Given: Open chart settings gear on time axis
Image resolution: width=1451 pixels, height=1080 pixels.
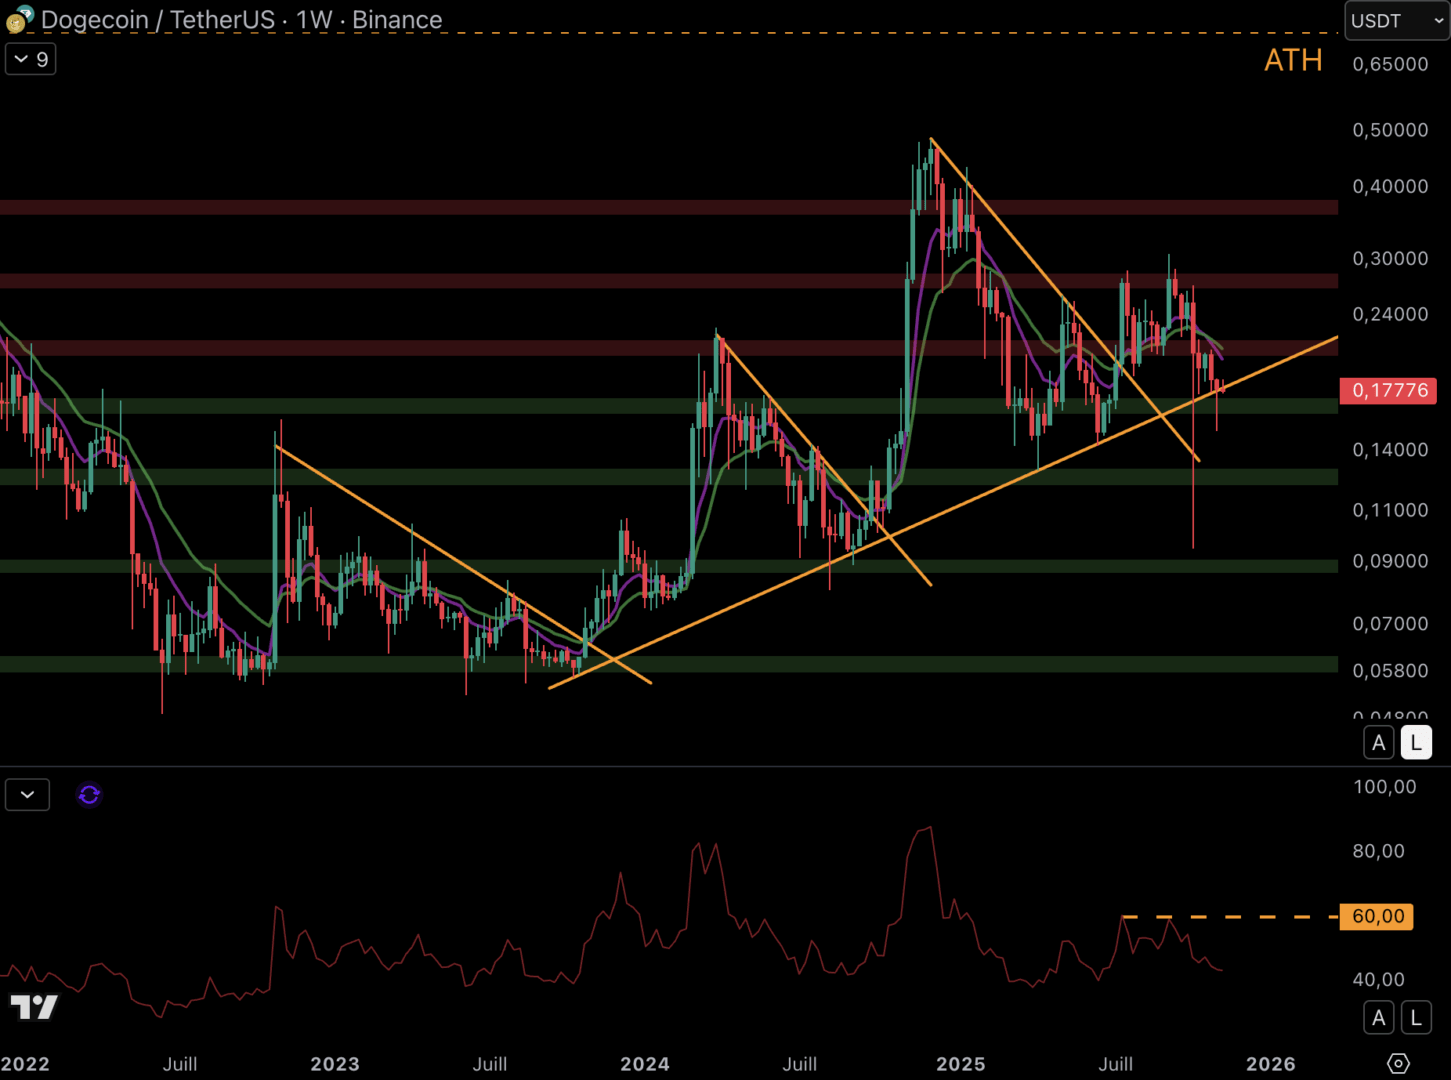Looking at the screenshot, I should click(x=1398, y=1063).
